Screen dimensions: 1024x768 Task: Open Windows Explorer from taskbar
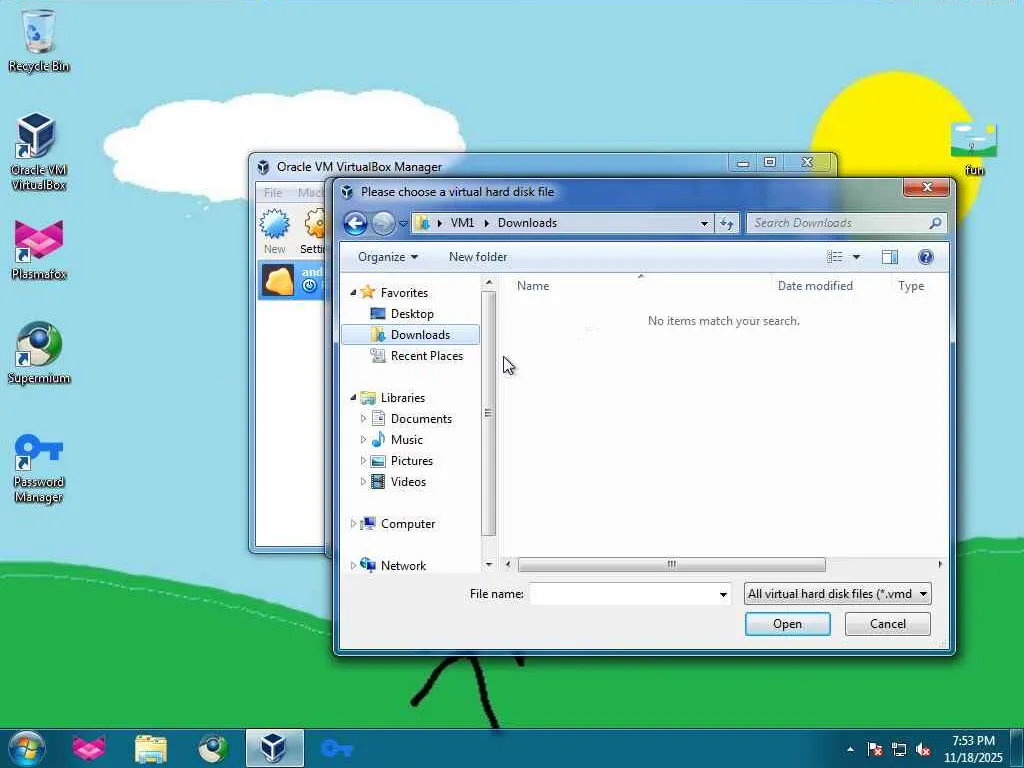click(151, 748)
